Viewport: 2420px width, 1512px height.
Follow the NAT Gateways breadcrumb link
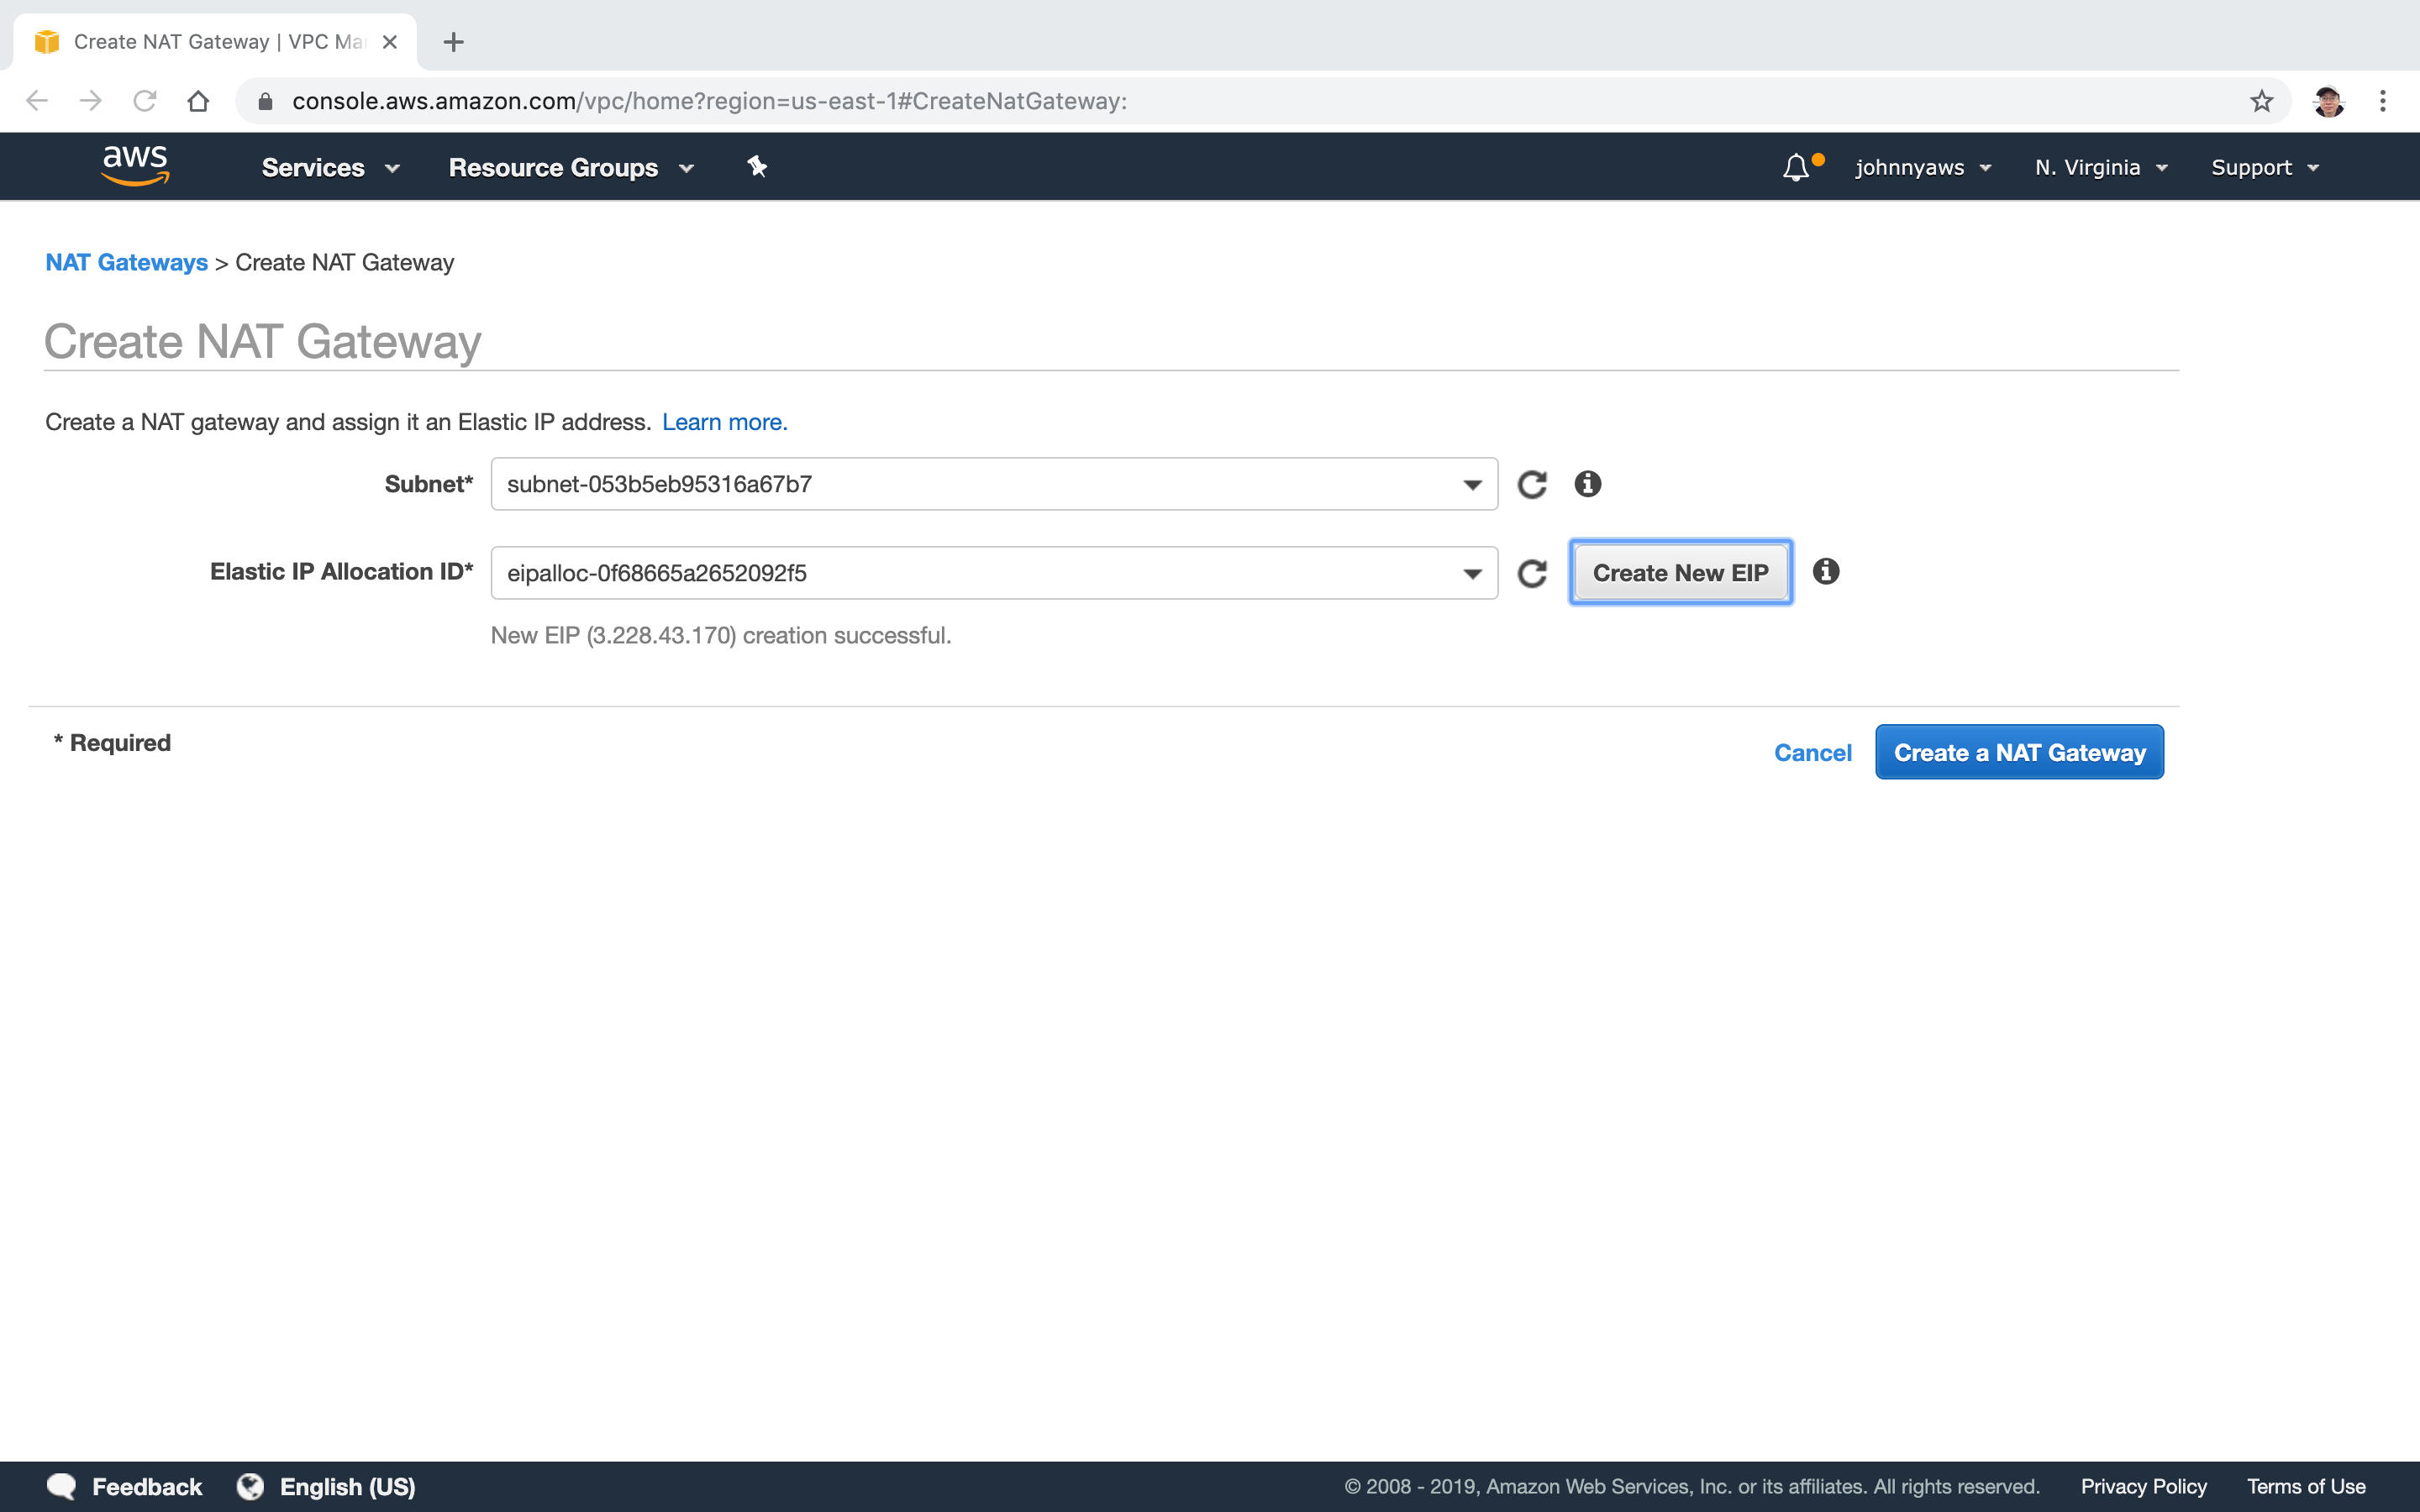[126, 262]
